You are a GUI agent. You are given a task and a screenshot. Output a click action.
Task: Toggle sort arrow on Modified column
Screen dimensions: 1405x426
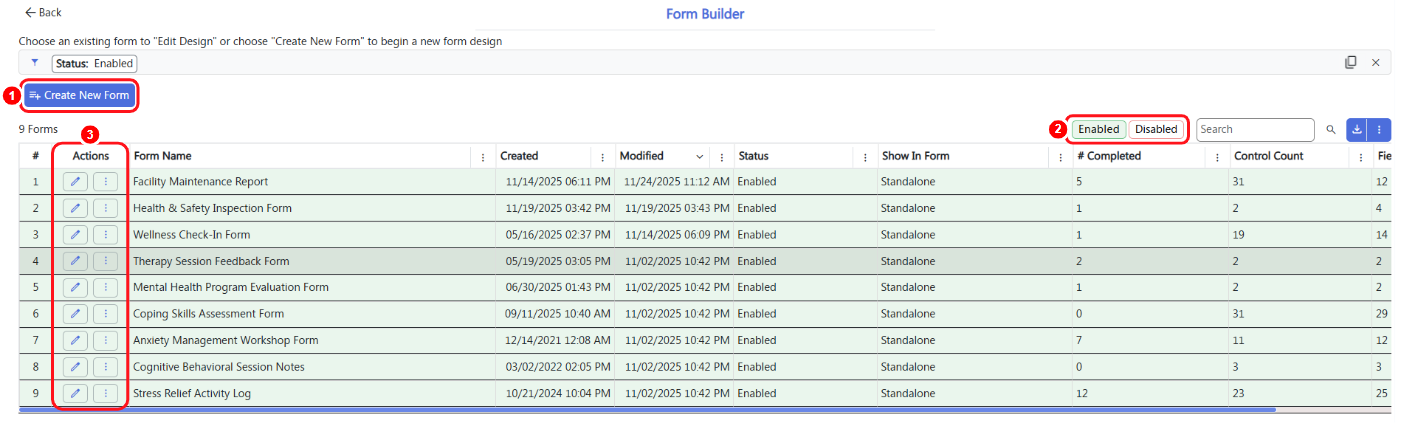point(699,157)
